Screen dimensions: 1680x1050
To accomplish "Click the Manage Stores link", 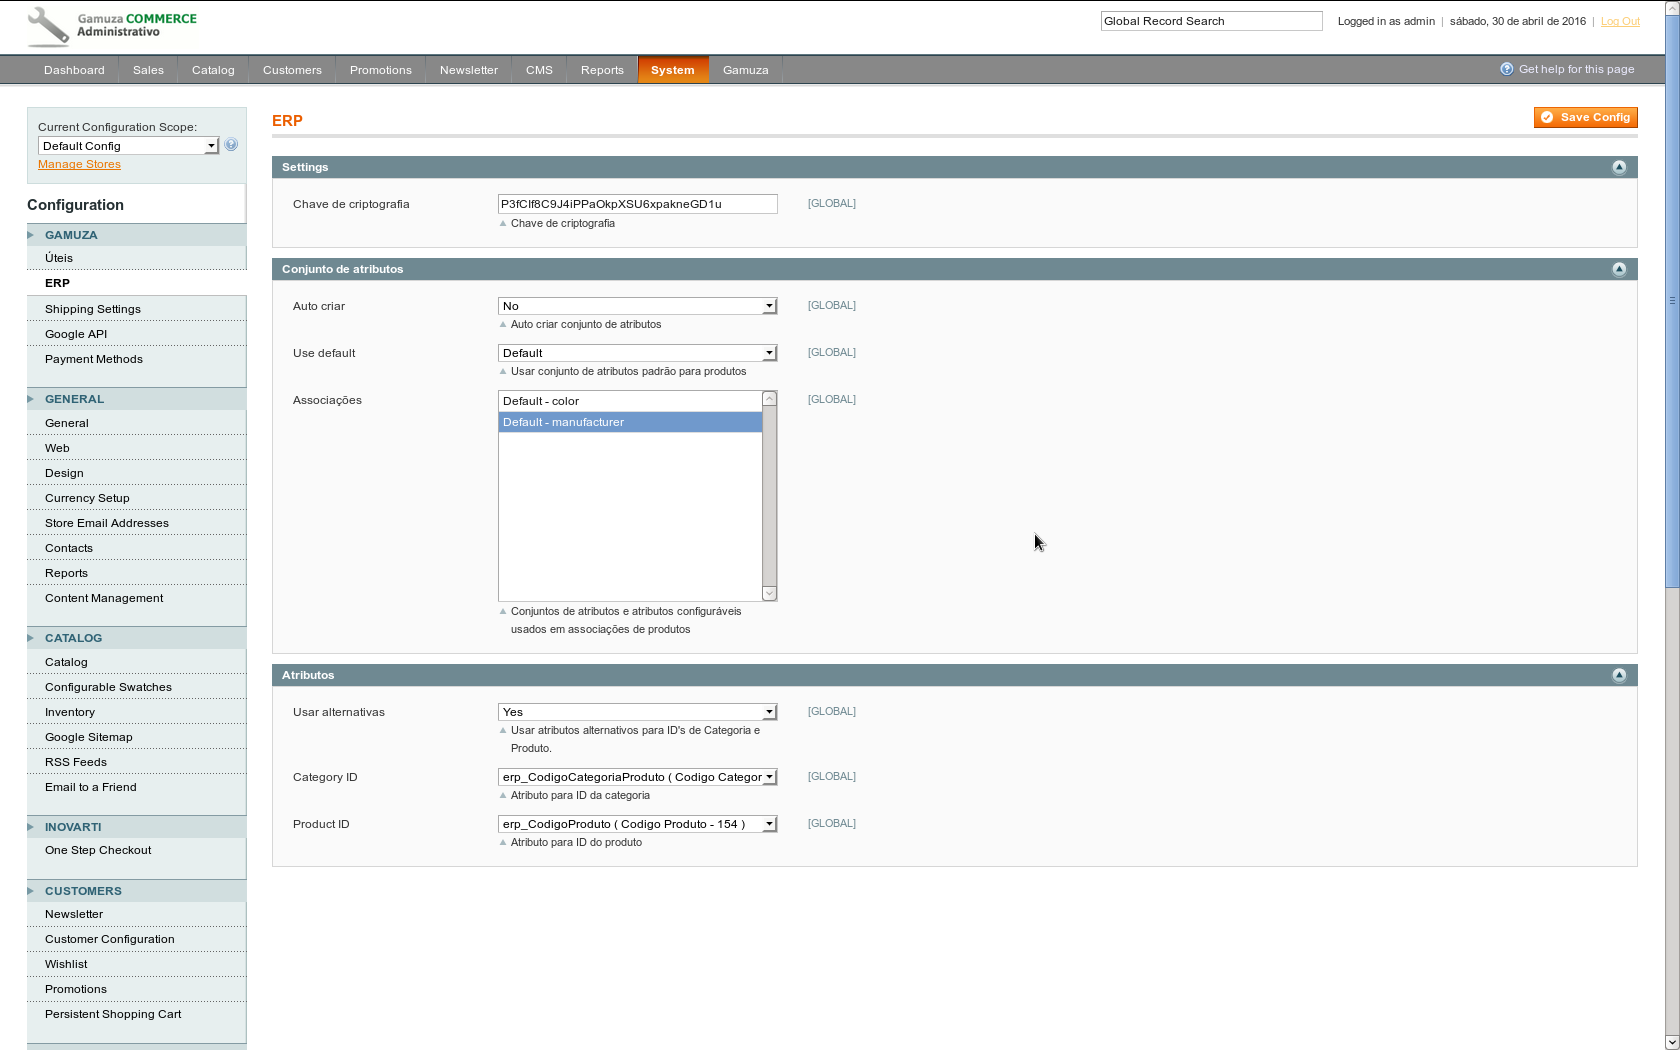I will tap(79, 164).
